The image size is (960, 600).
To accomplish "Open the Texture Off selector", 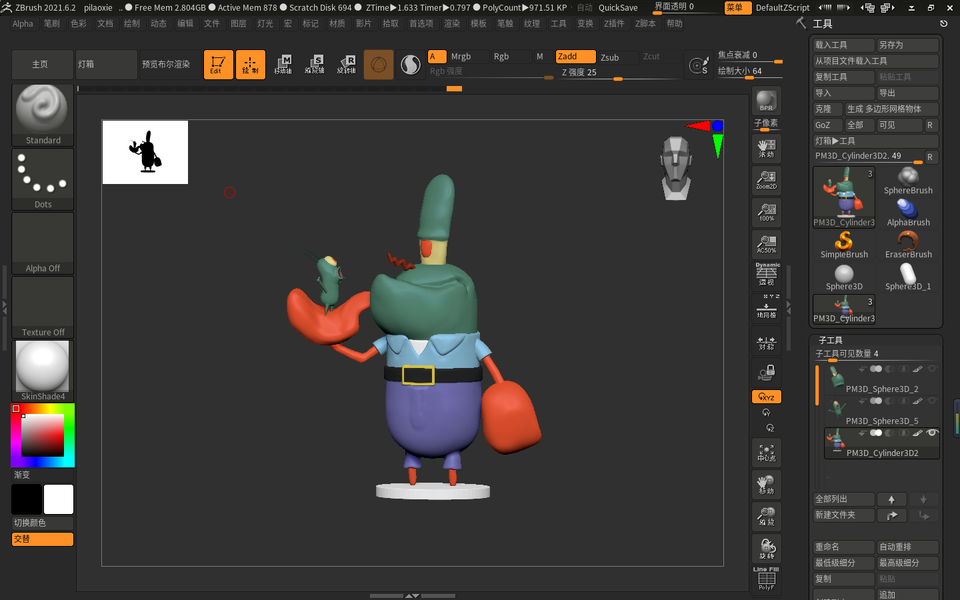I will (42, 307).
